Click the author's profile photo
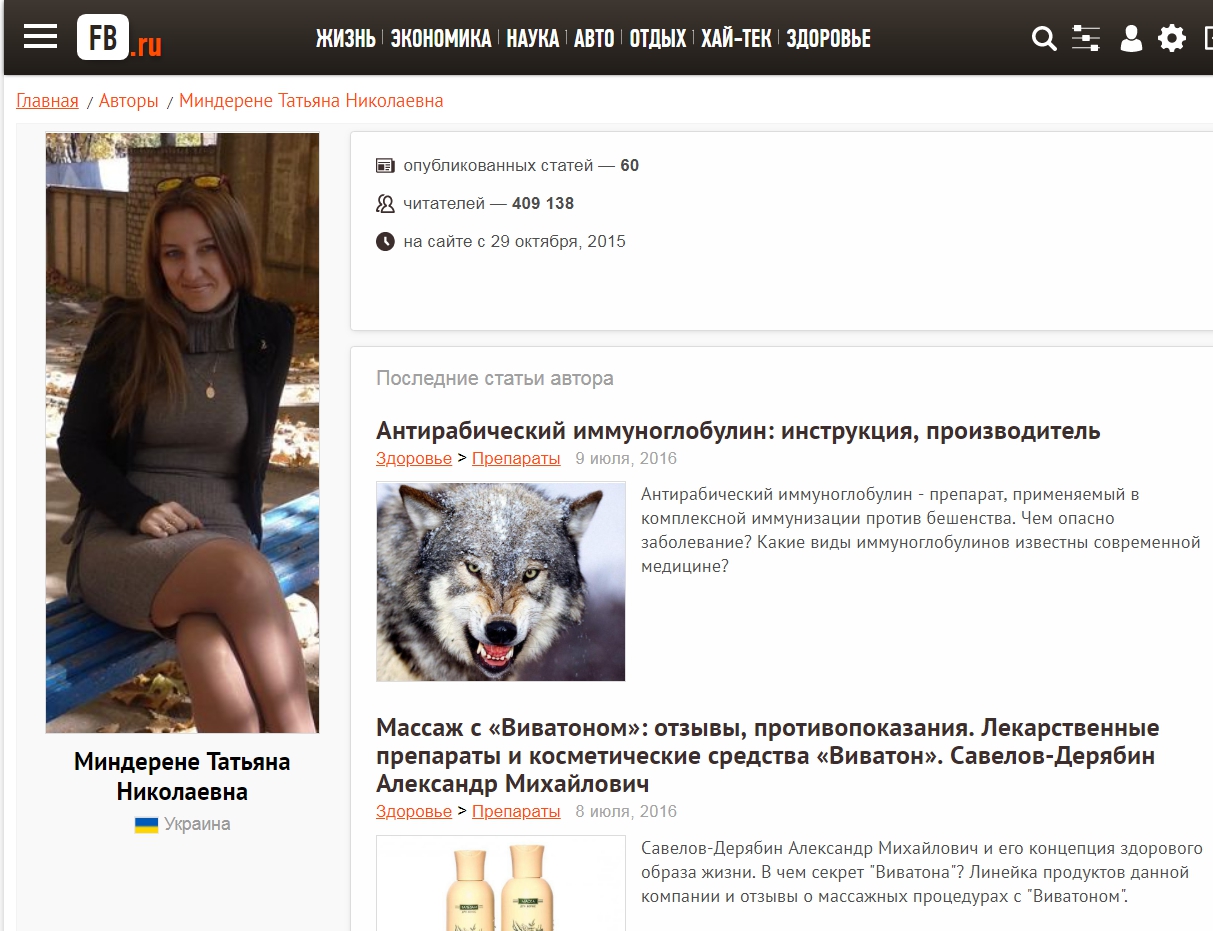The image size is (1213, 931). point(182,433)
